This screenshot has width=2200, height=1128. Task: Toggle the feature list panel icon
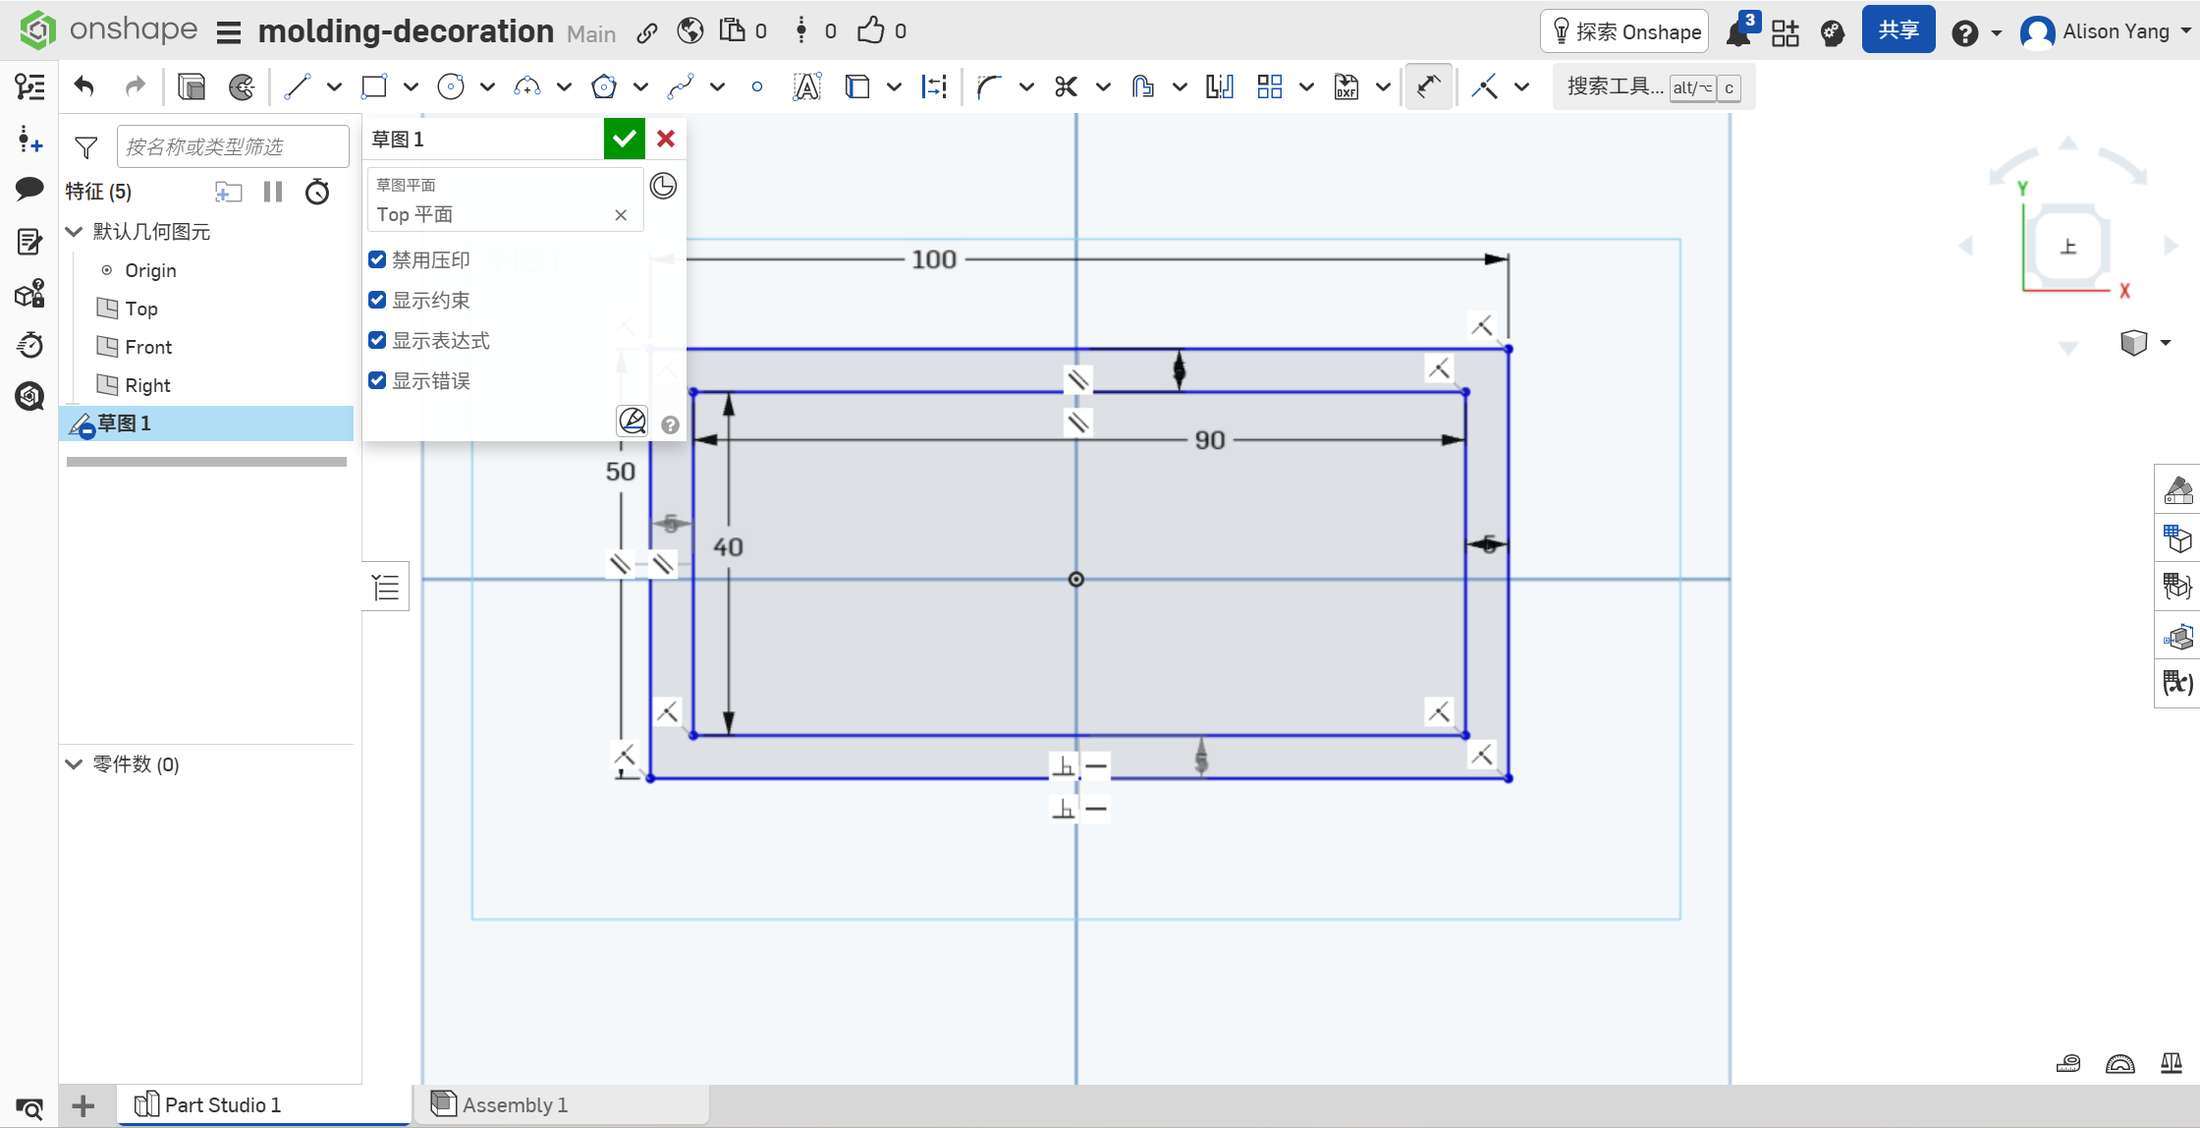click(30, 87)
